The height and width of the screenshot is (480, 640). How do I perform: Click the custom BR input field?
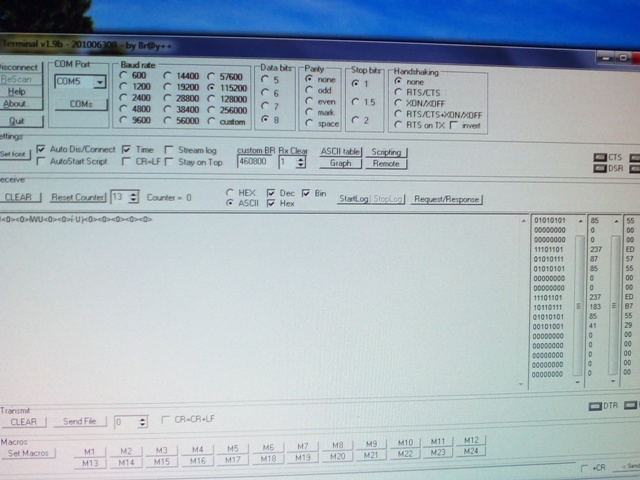(x=254, y=162)
